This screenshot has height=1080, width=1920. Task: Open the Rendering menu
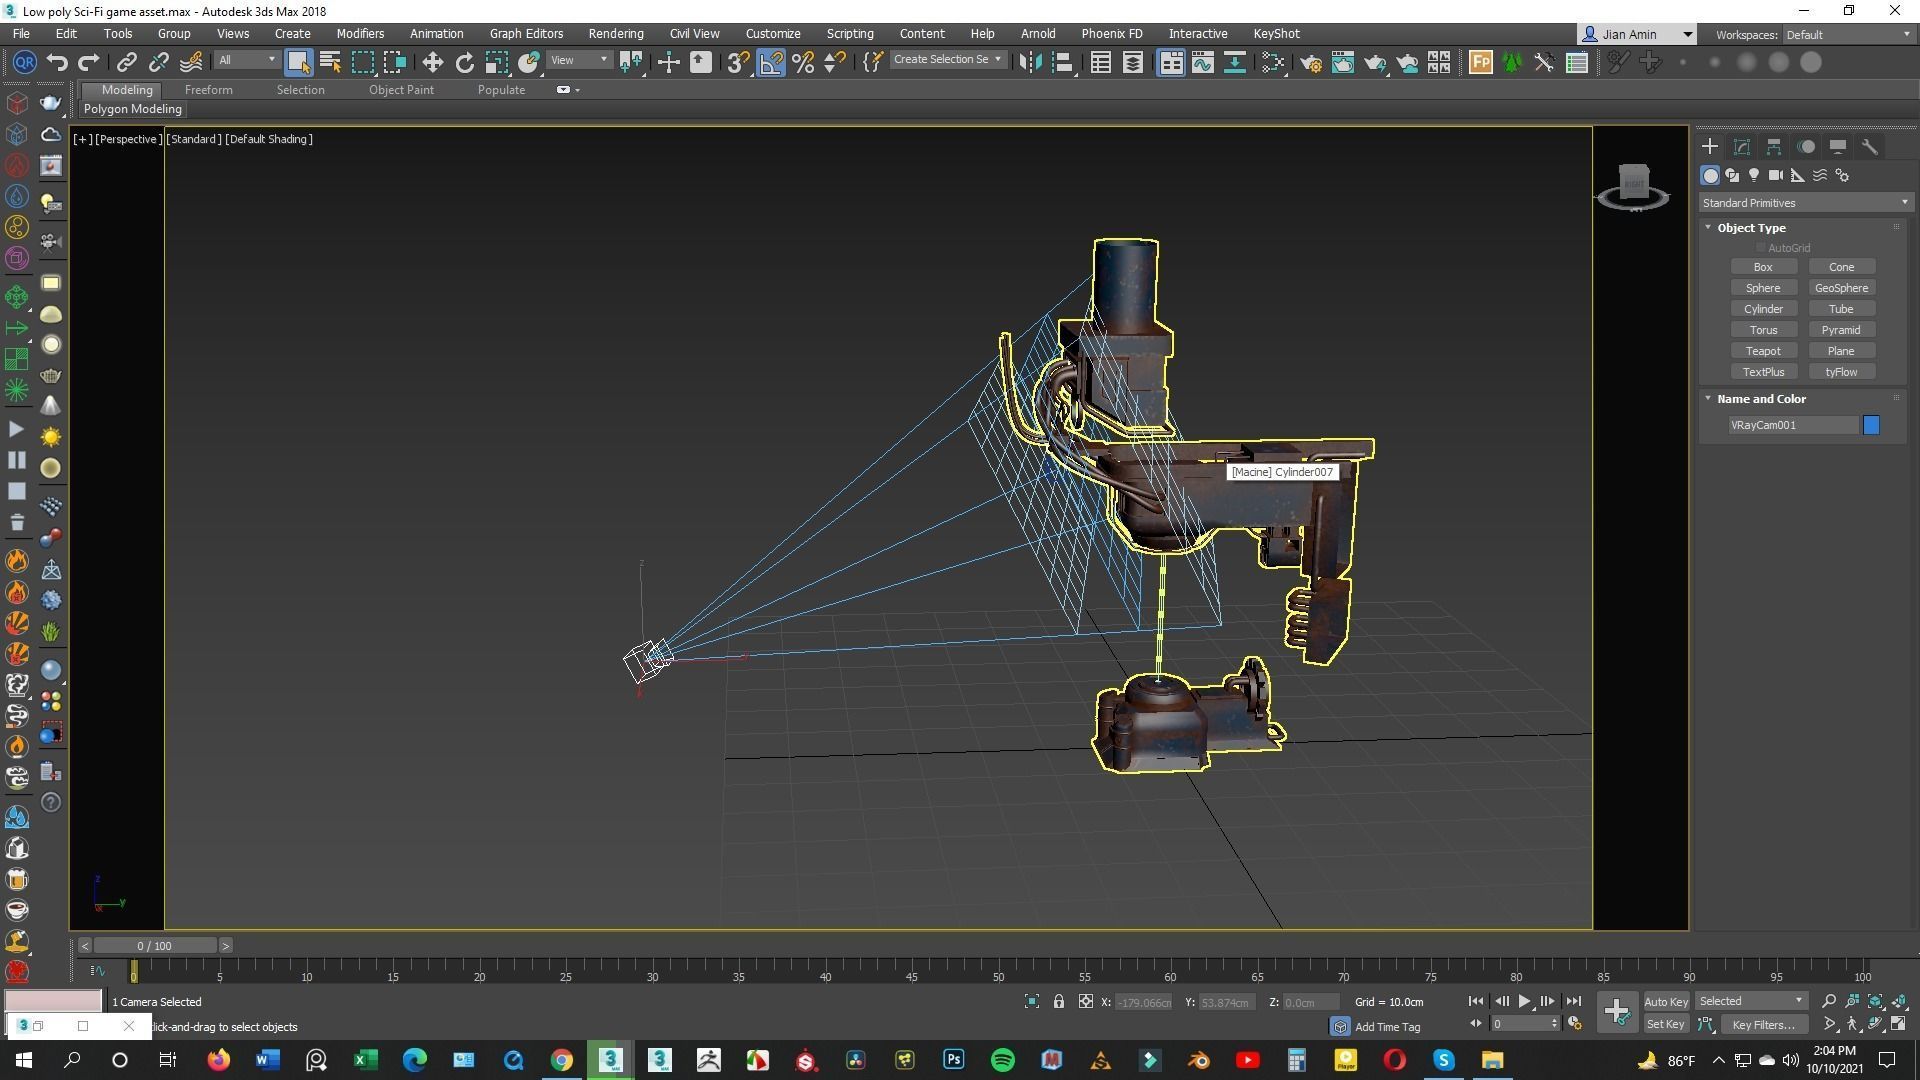tap(615, 33)
